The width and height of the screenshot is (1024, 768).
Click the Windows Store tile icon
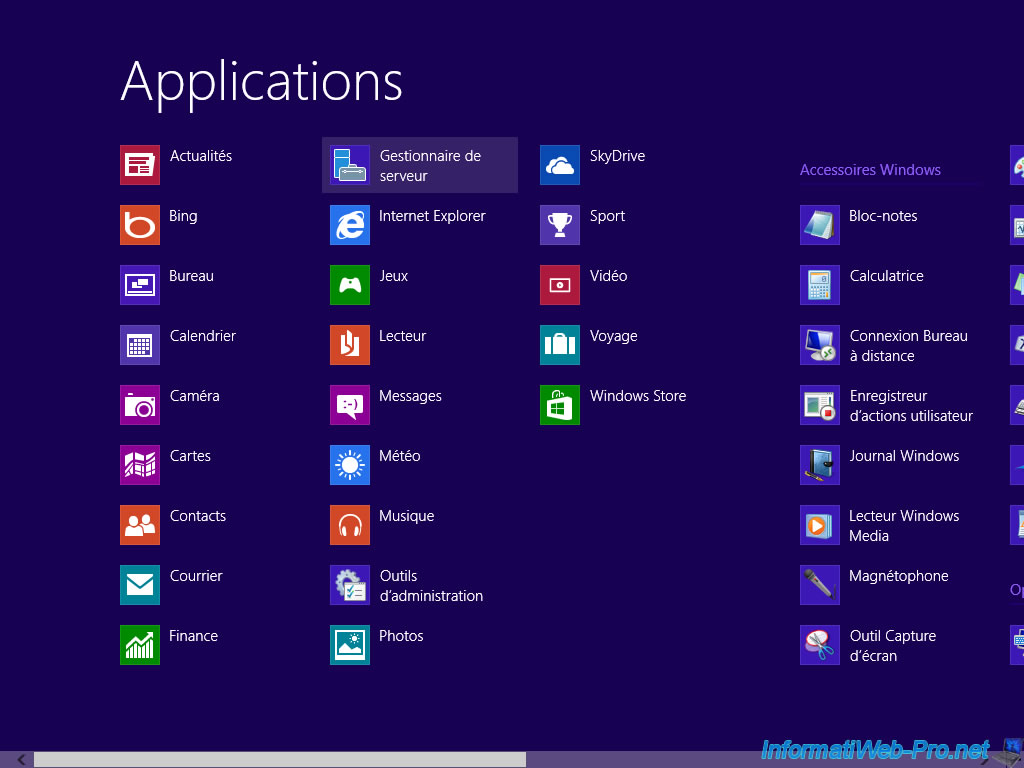(560, 405)
